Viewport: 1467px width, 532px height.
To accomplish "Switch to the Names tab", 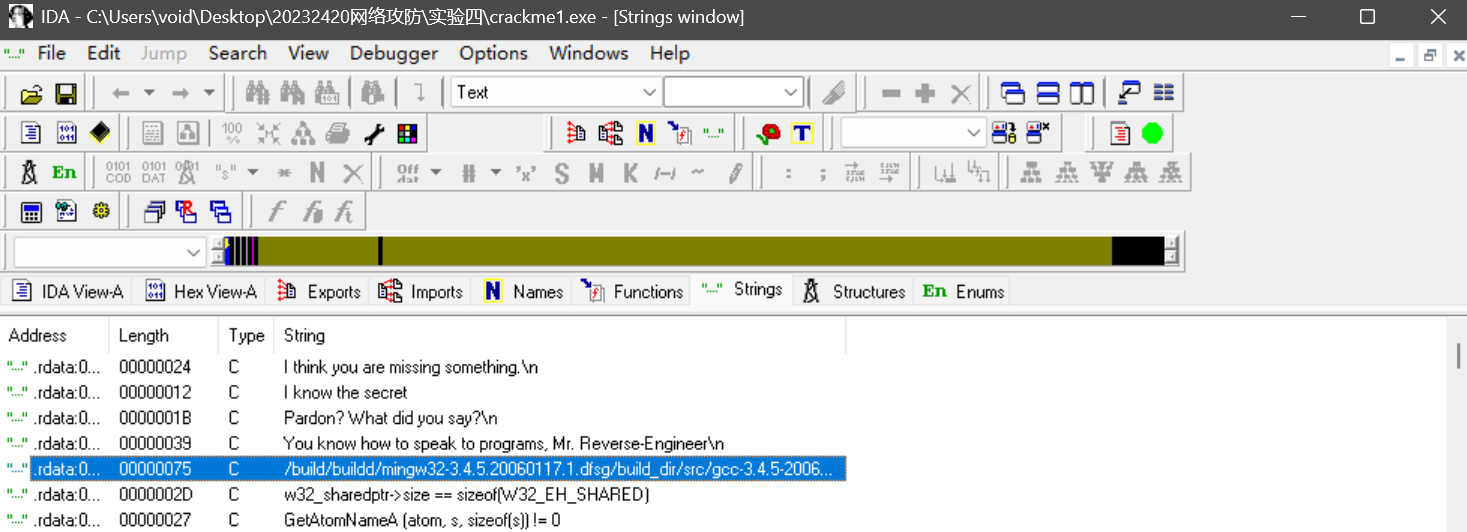I will [523, 292].
